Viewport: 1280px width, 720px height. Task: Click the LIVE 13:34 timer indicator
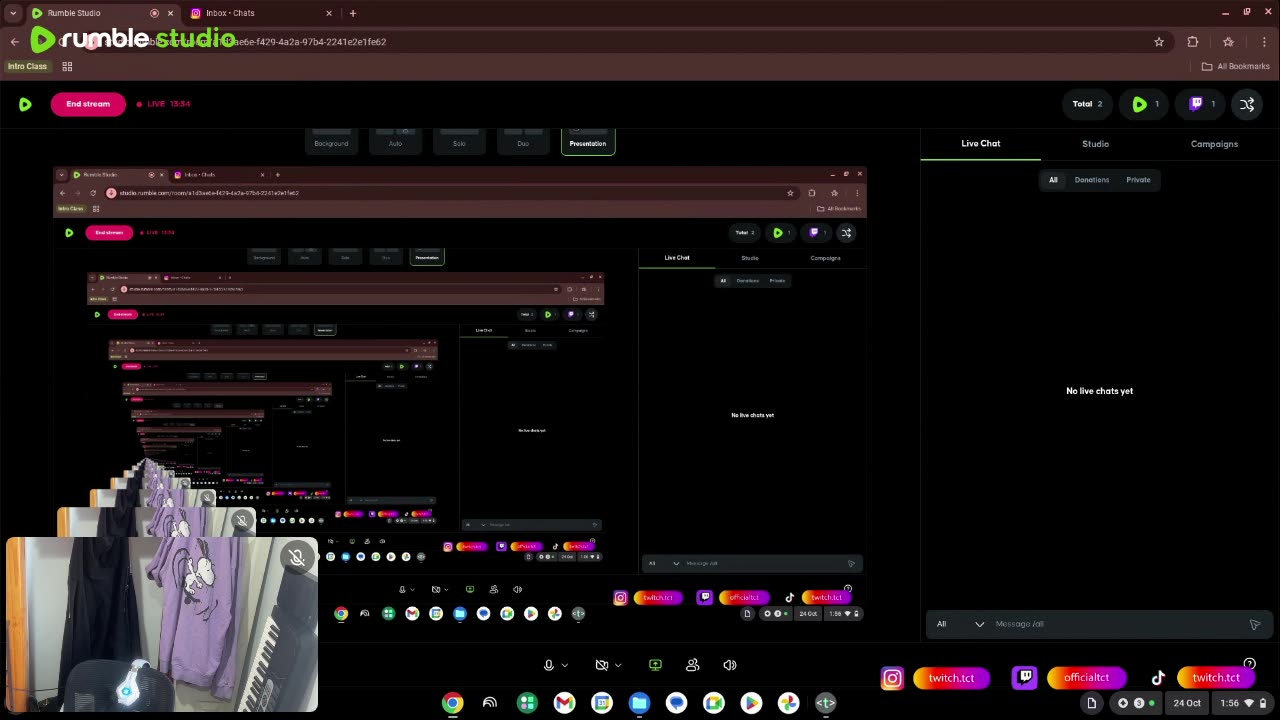click(x=163, y=104)
